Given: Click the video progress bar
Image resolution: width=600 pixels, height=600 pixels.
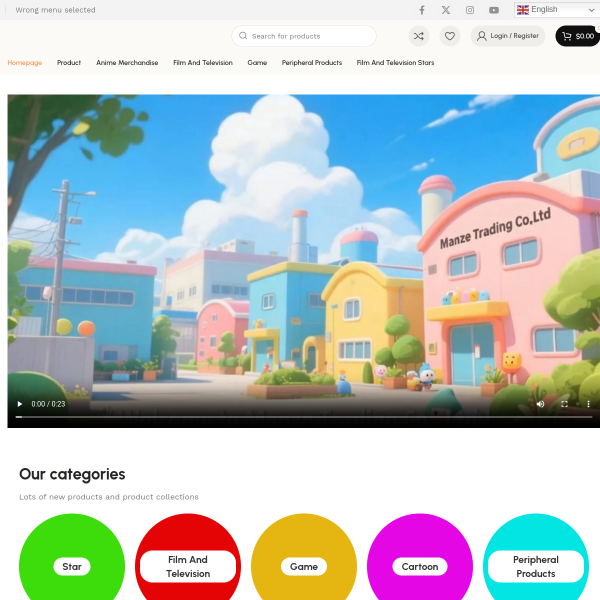Looking at the screenshot, I should click(x=300, y=417).
